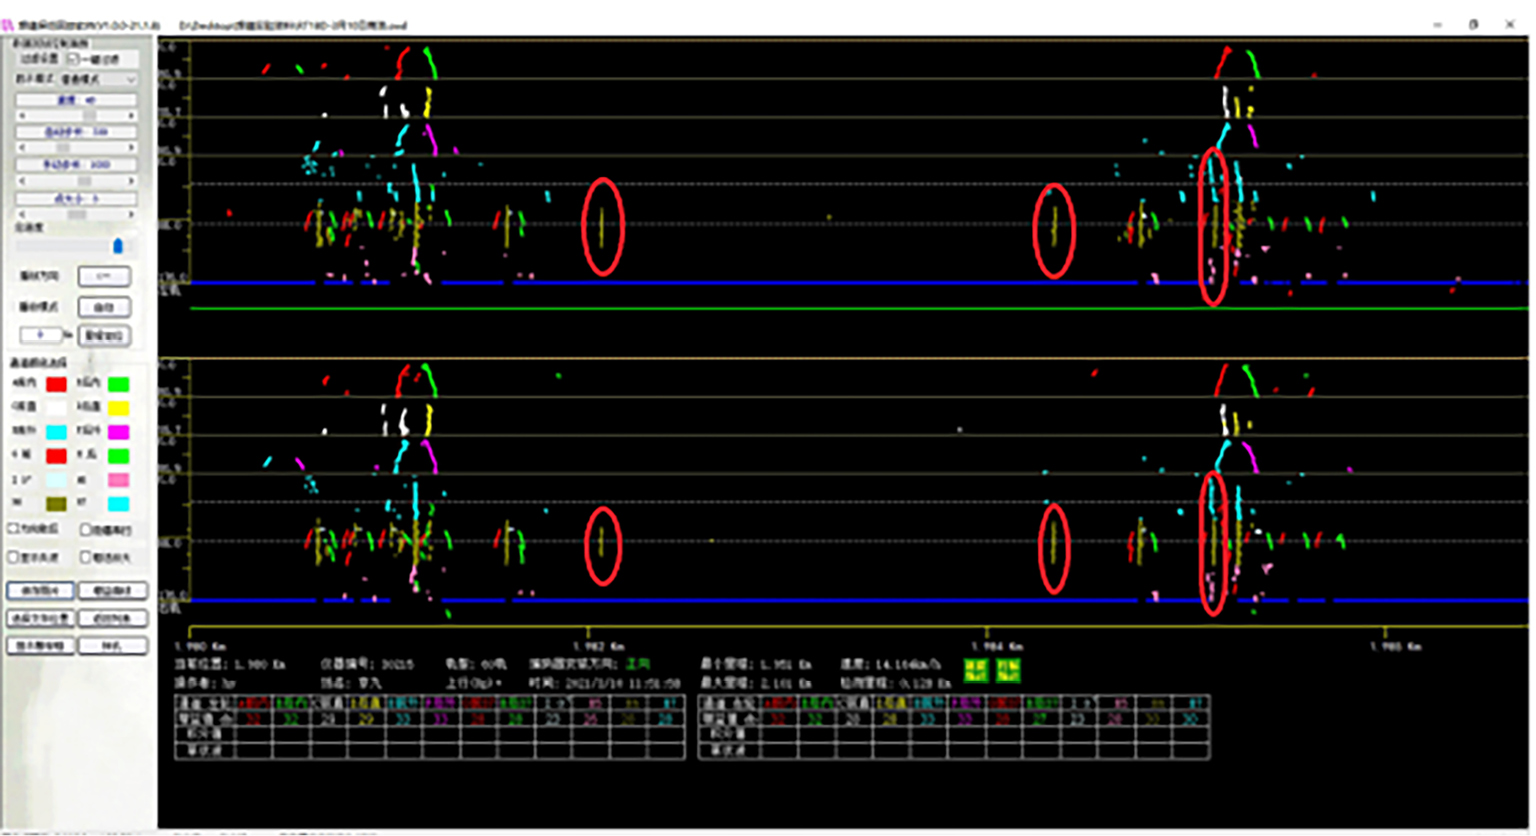Choose the pink channel color swatch
1536x836 pixels.
coord(118,481)
